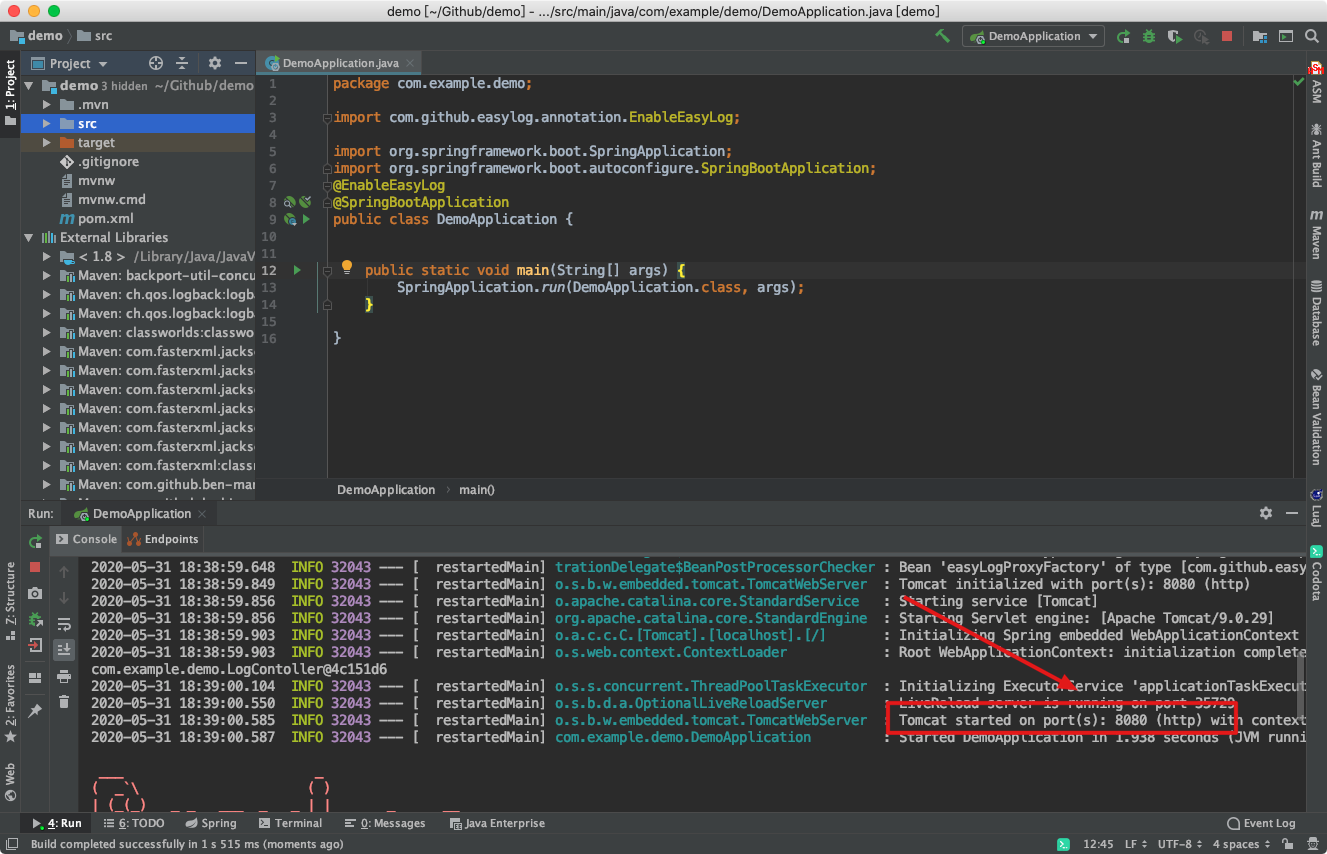Expand the .mvn folder
The height and width of the screenshot is (854, 1327).
point(47,105)
